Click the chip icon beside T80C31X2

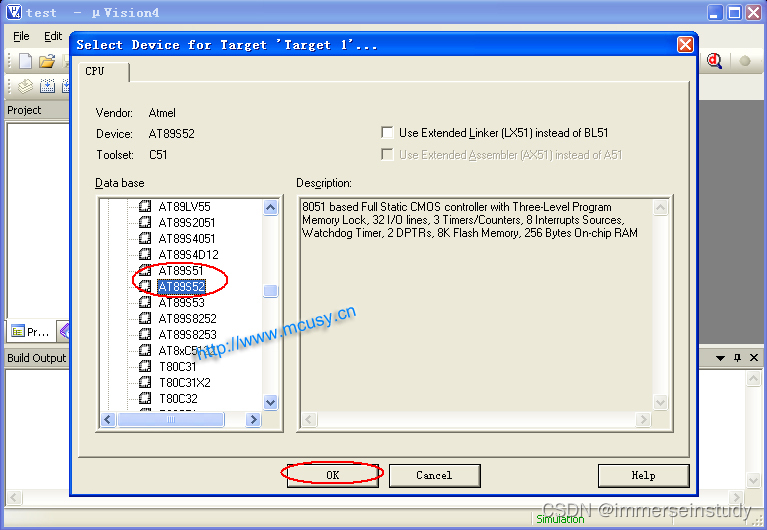click(x=145, y=382)
